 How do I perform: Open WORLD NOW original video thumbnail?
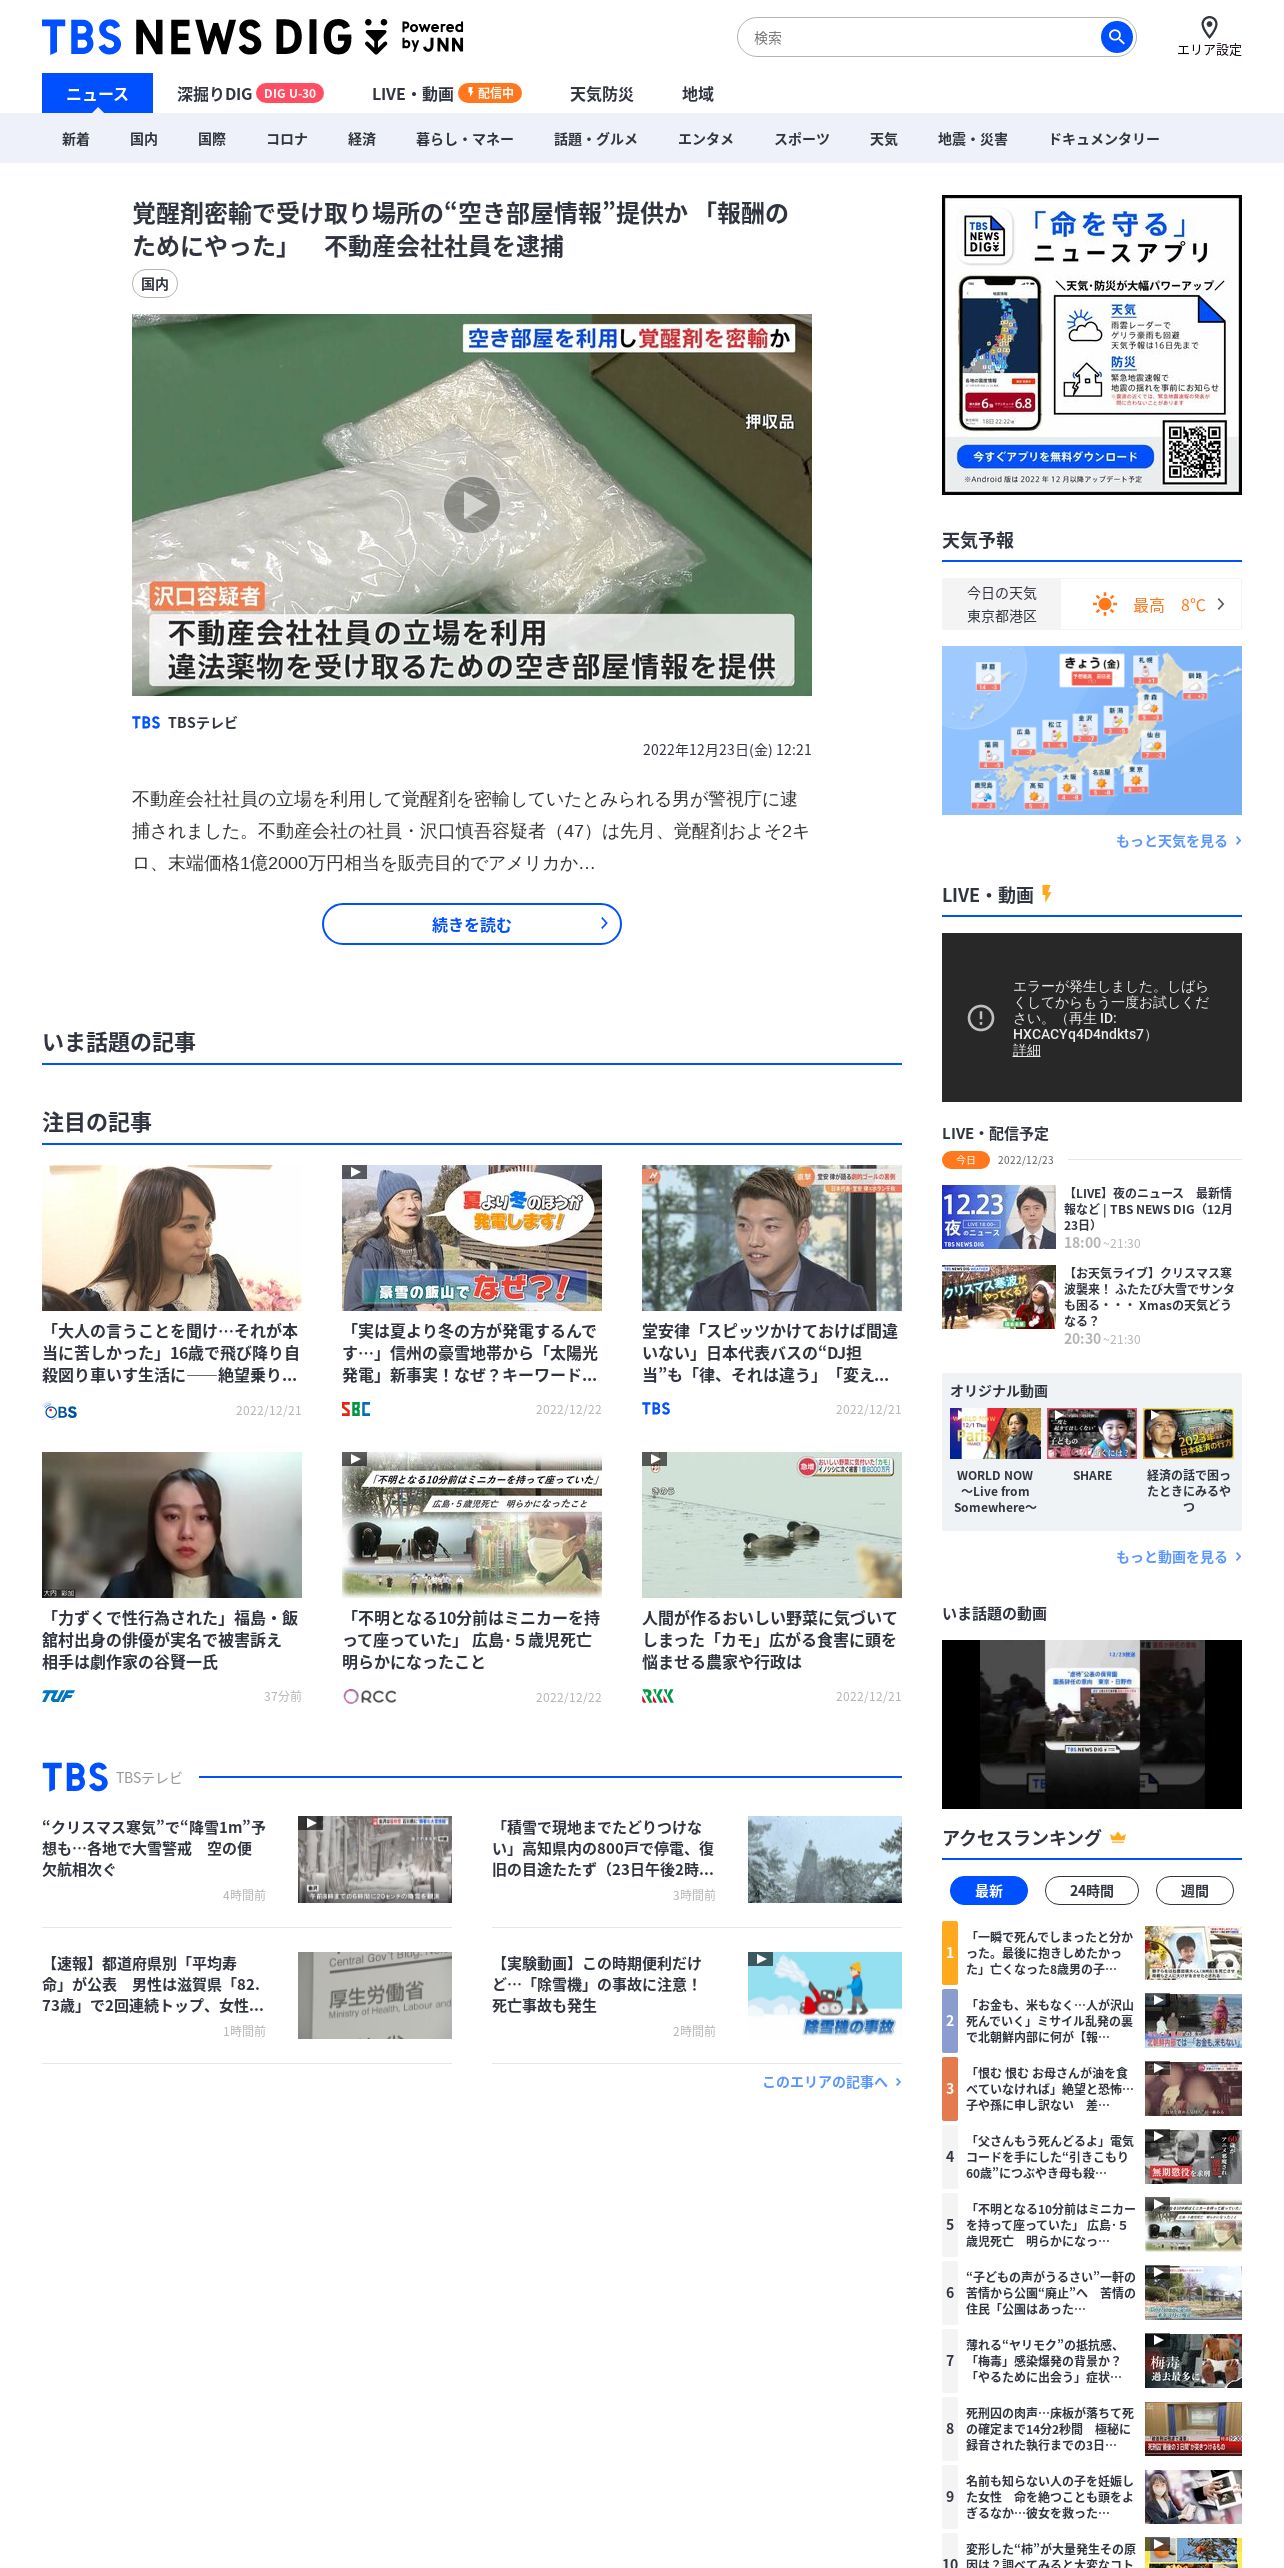pos(995,1434)
